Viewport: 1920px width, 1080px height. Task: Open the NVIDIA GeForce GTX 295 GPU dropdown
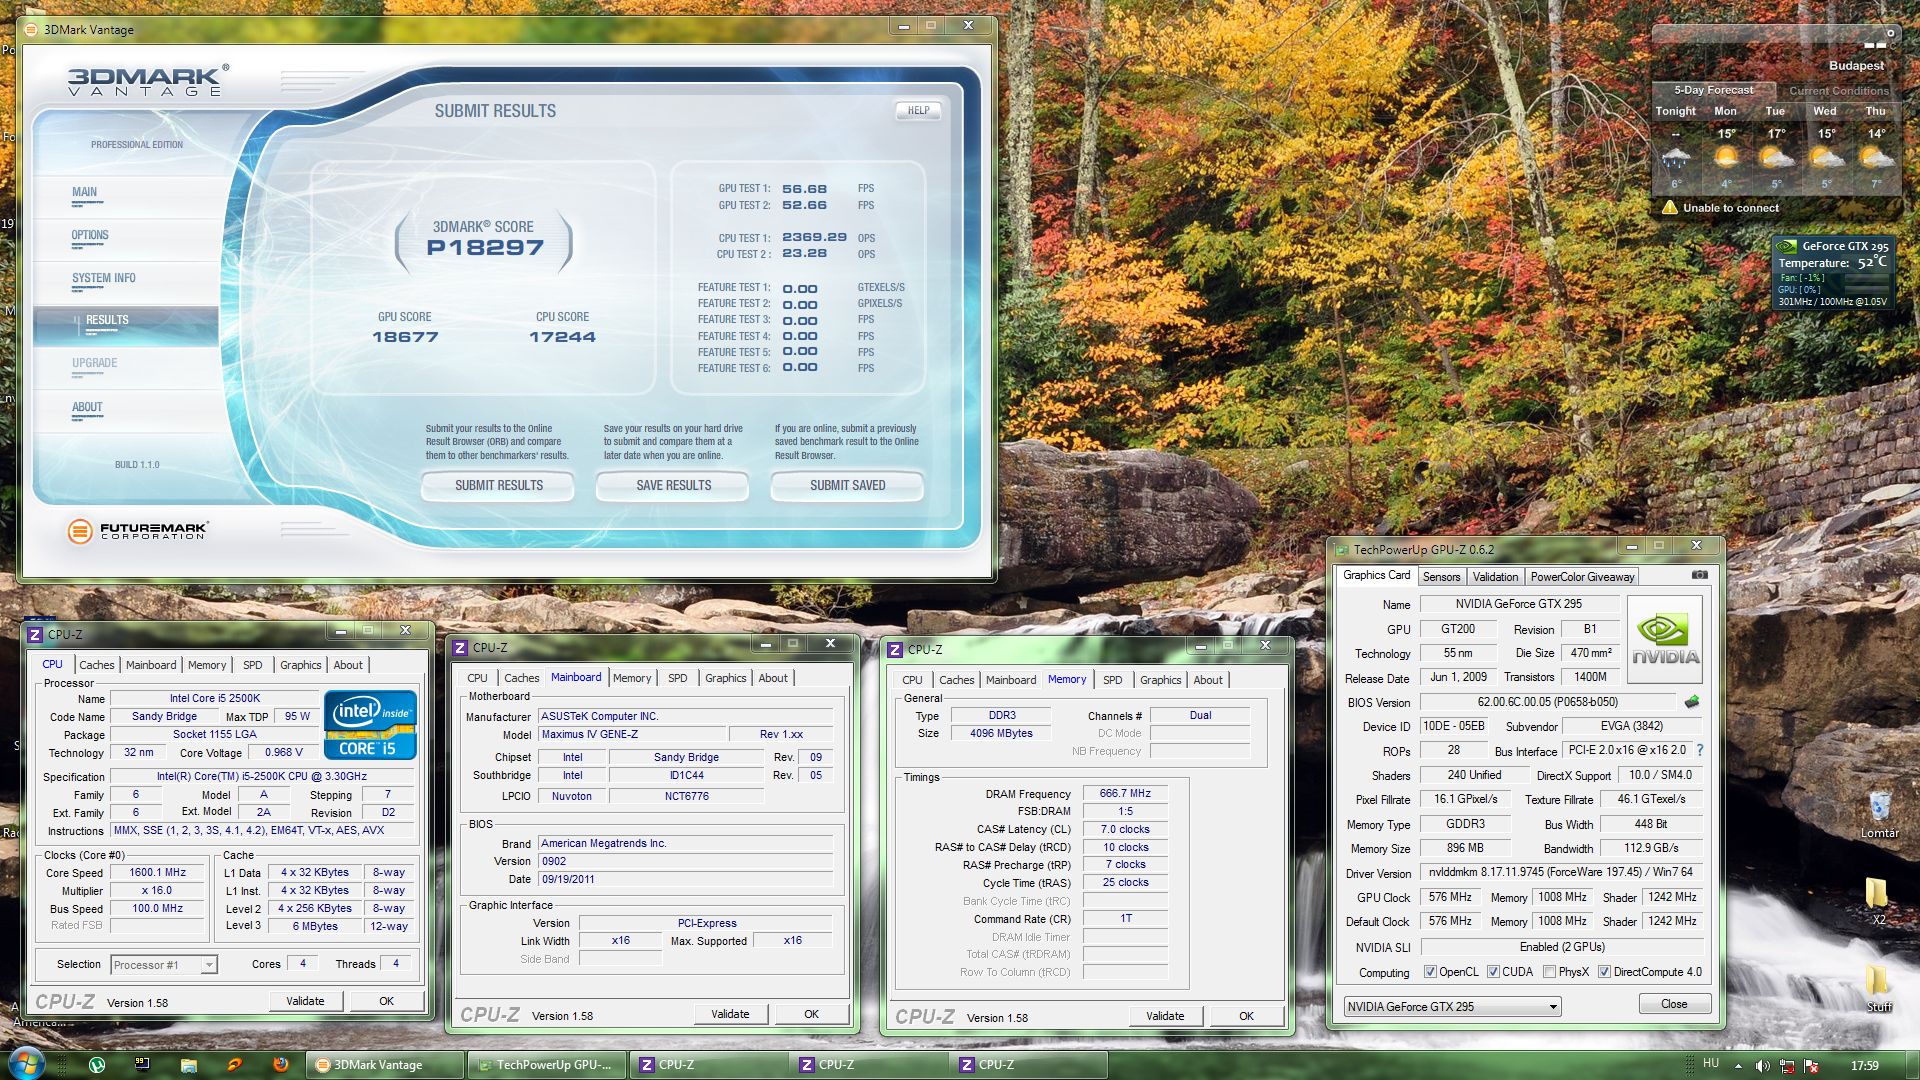pos(1452,1006)
